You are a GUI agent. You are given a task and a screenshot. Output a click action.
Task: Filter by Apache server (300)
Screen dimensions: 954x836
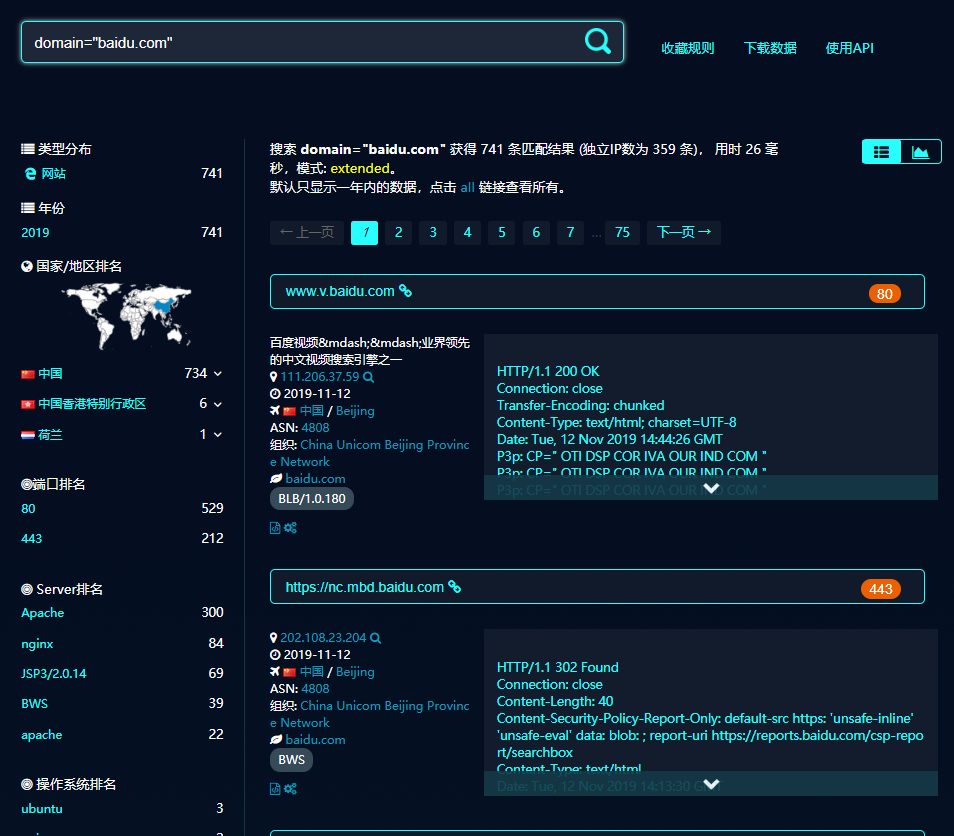pyautogui.click(x=43, y=613)
